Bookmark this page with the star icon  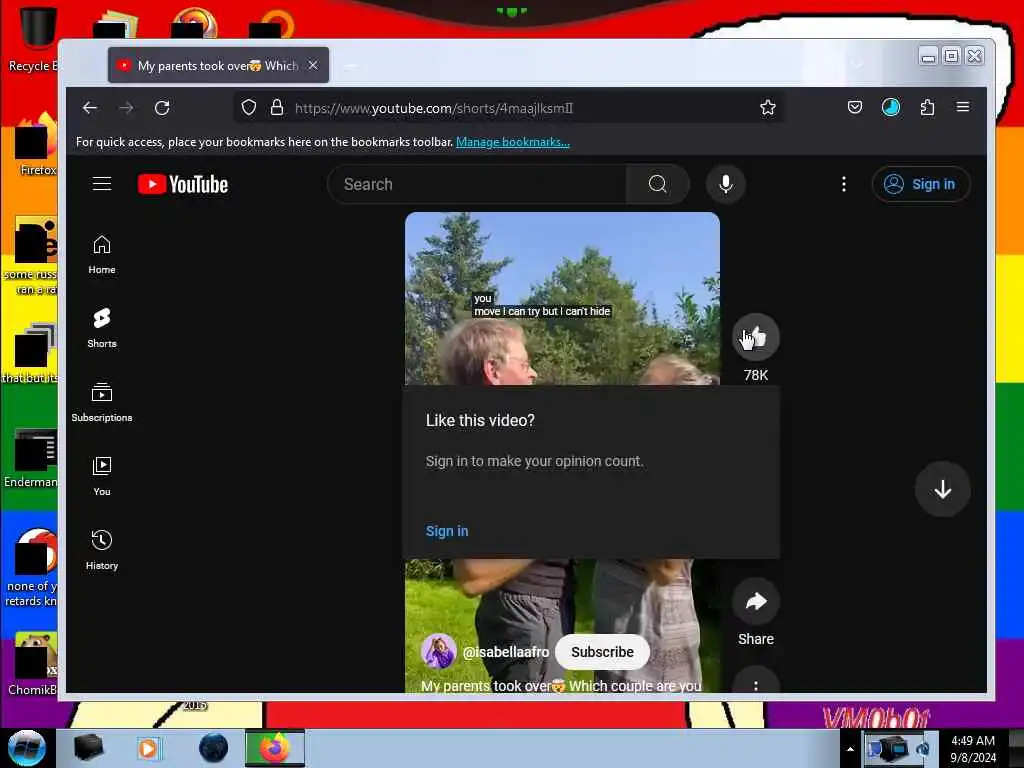tap(768, 108)
